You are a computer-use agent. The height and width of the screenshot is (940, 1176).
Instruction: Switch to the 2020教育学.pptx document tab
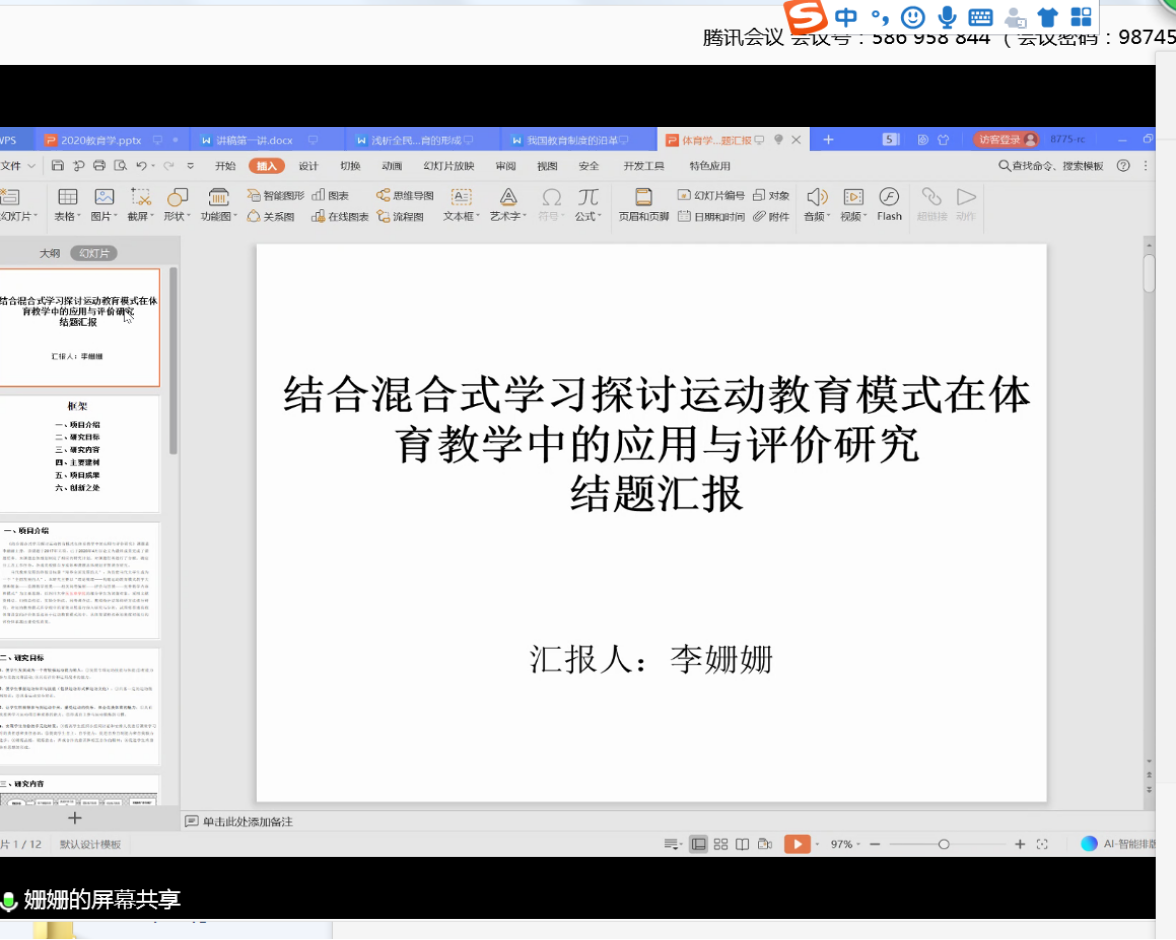100,140
